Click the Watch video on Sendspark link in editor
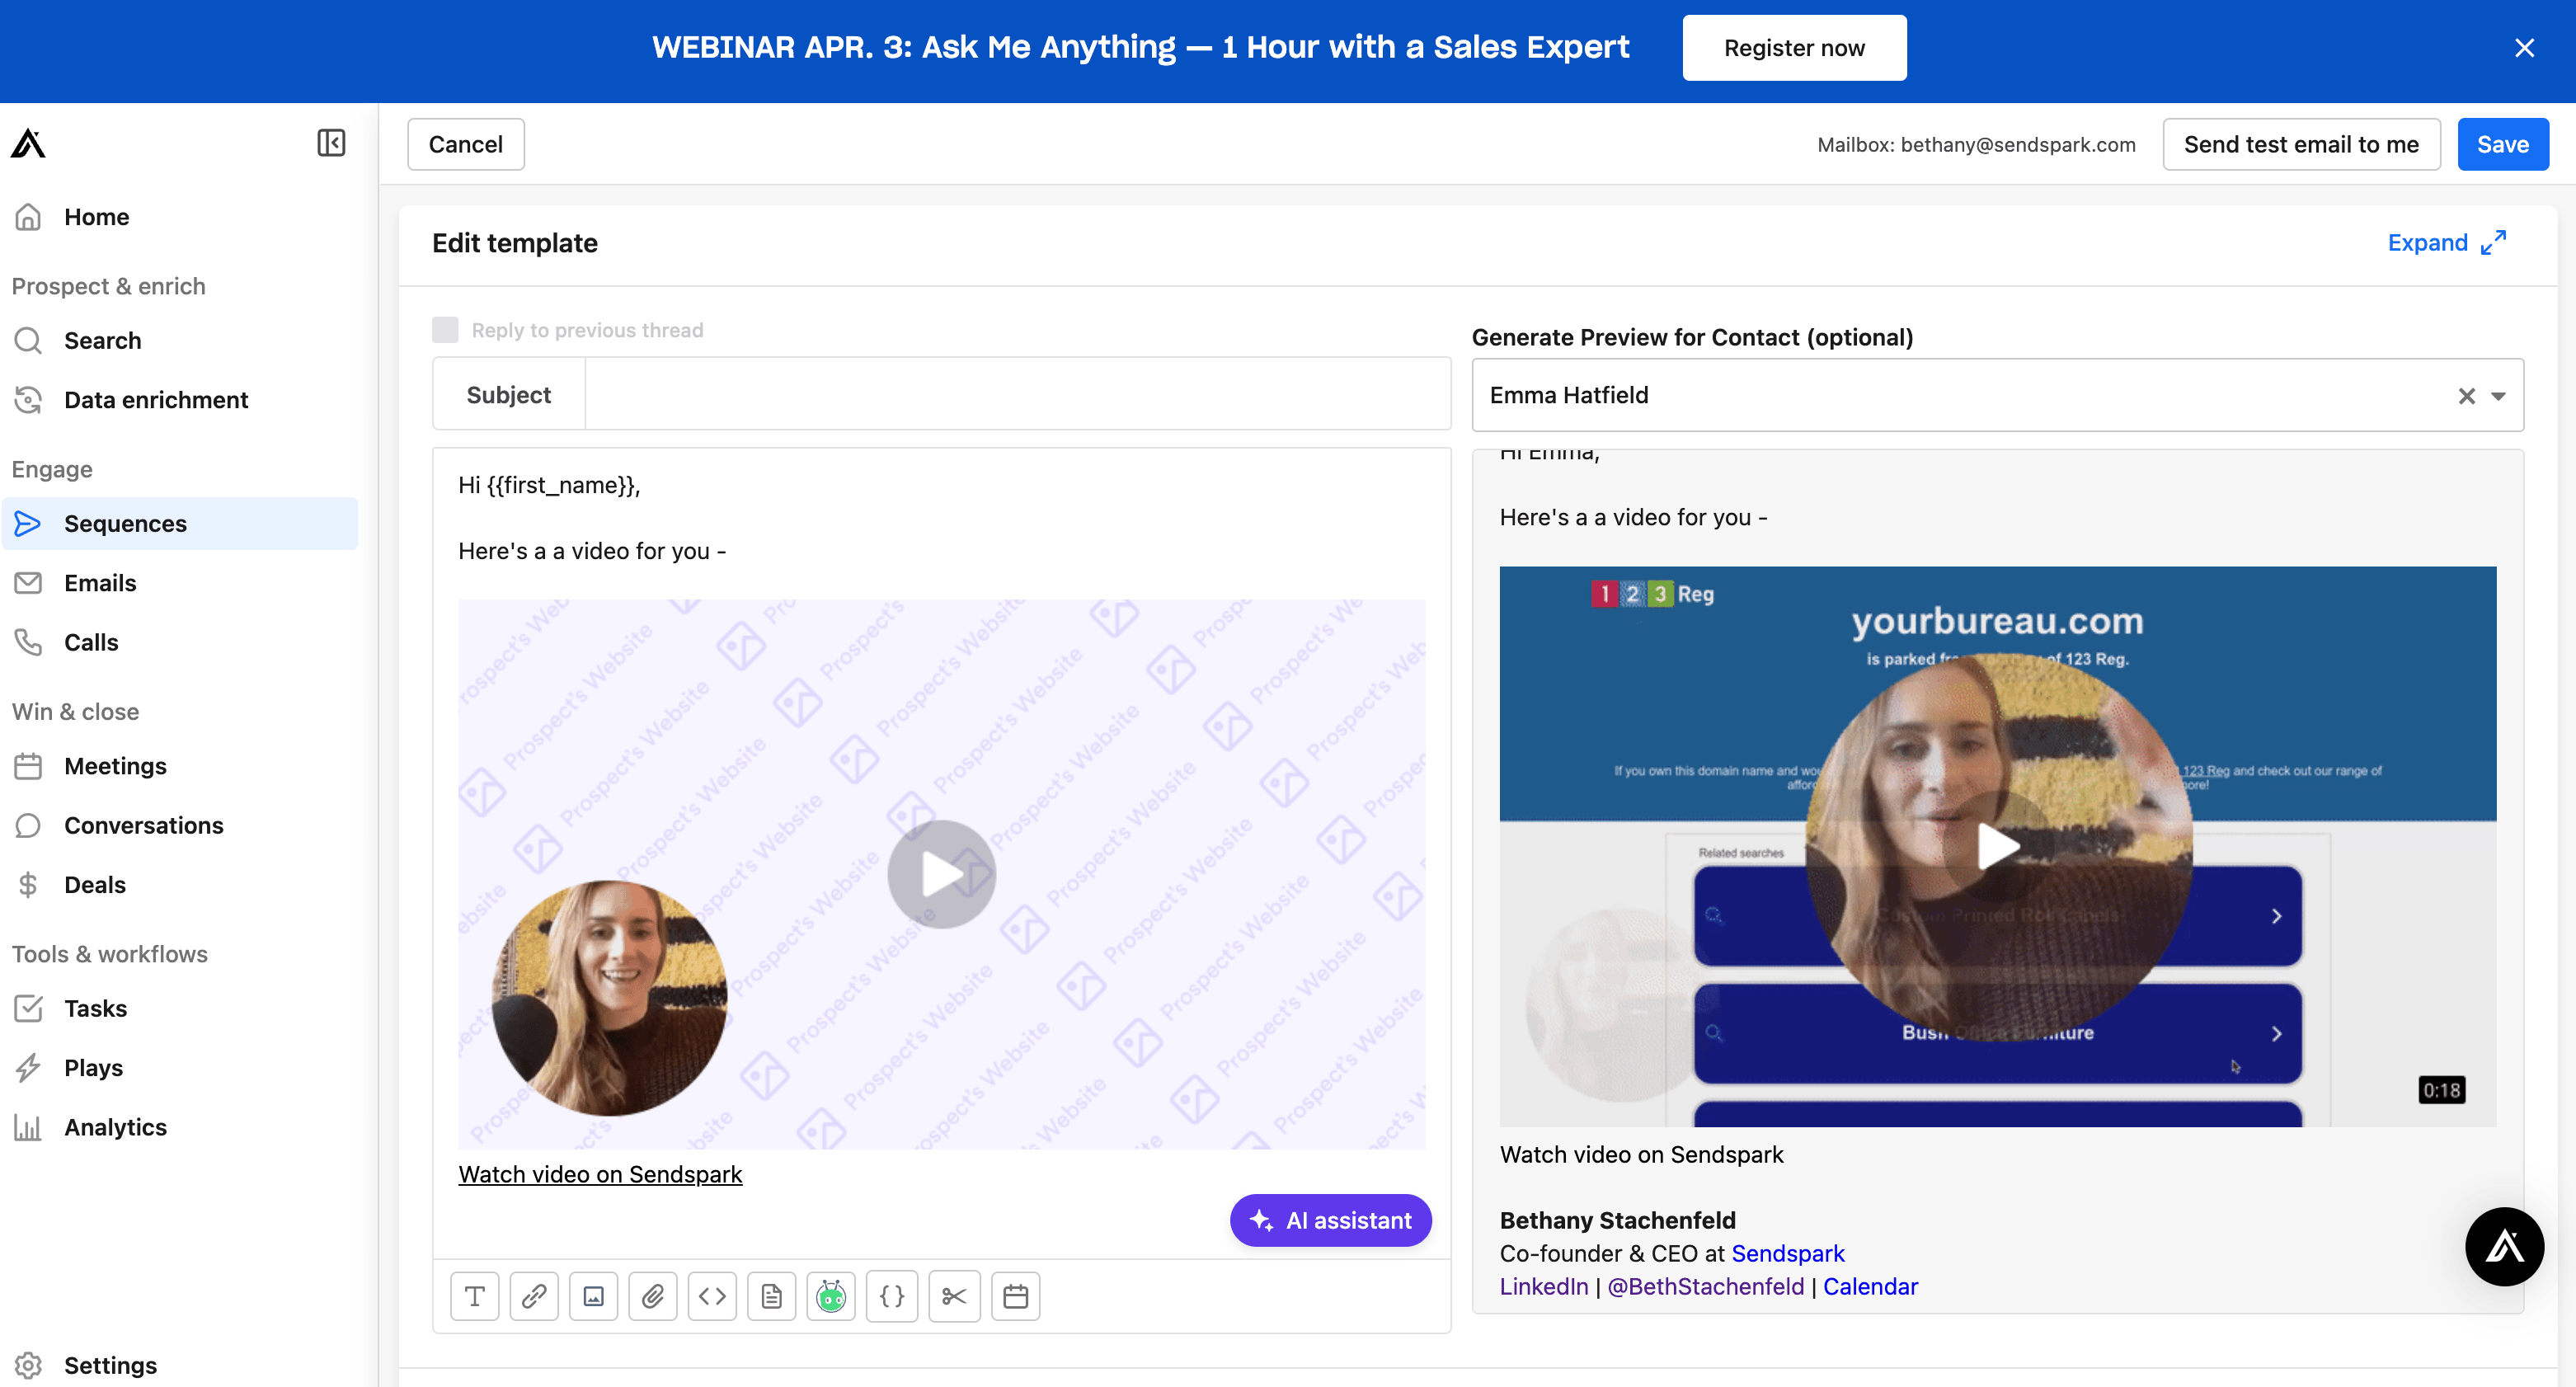The height and width of the screenshot is (1387, 2576). [600, 1174]
